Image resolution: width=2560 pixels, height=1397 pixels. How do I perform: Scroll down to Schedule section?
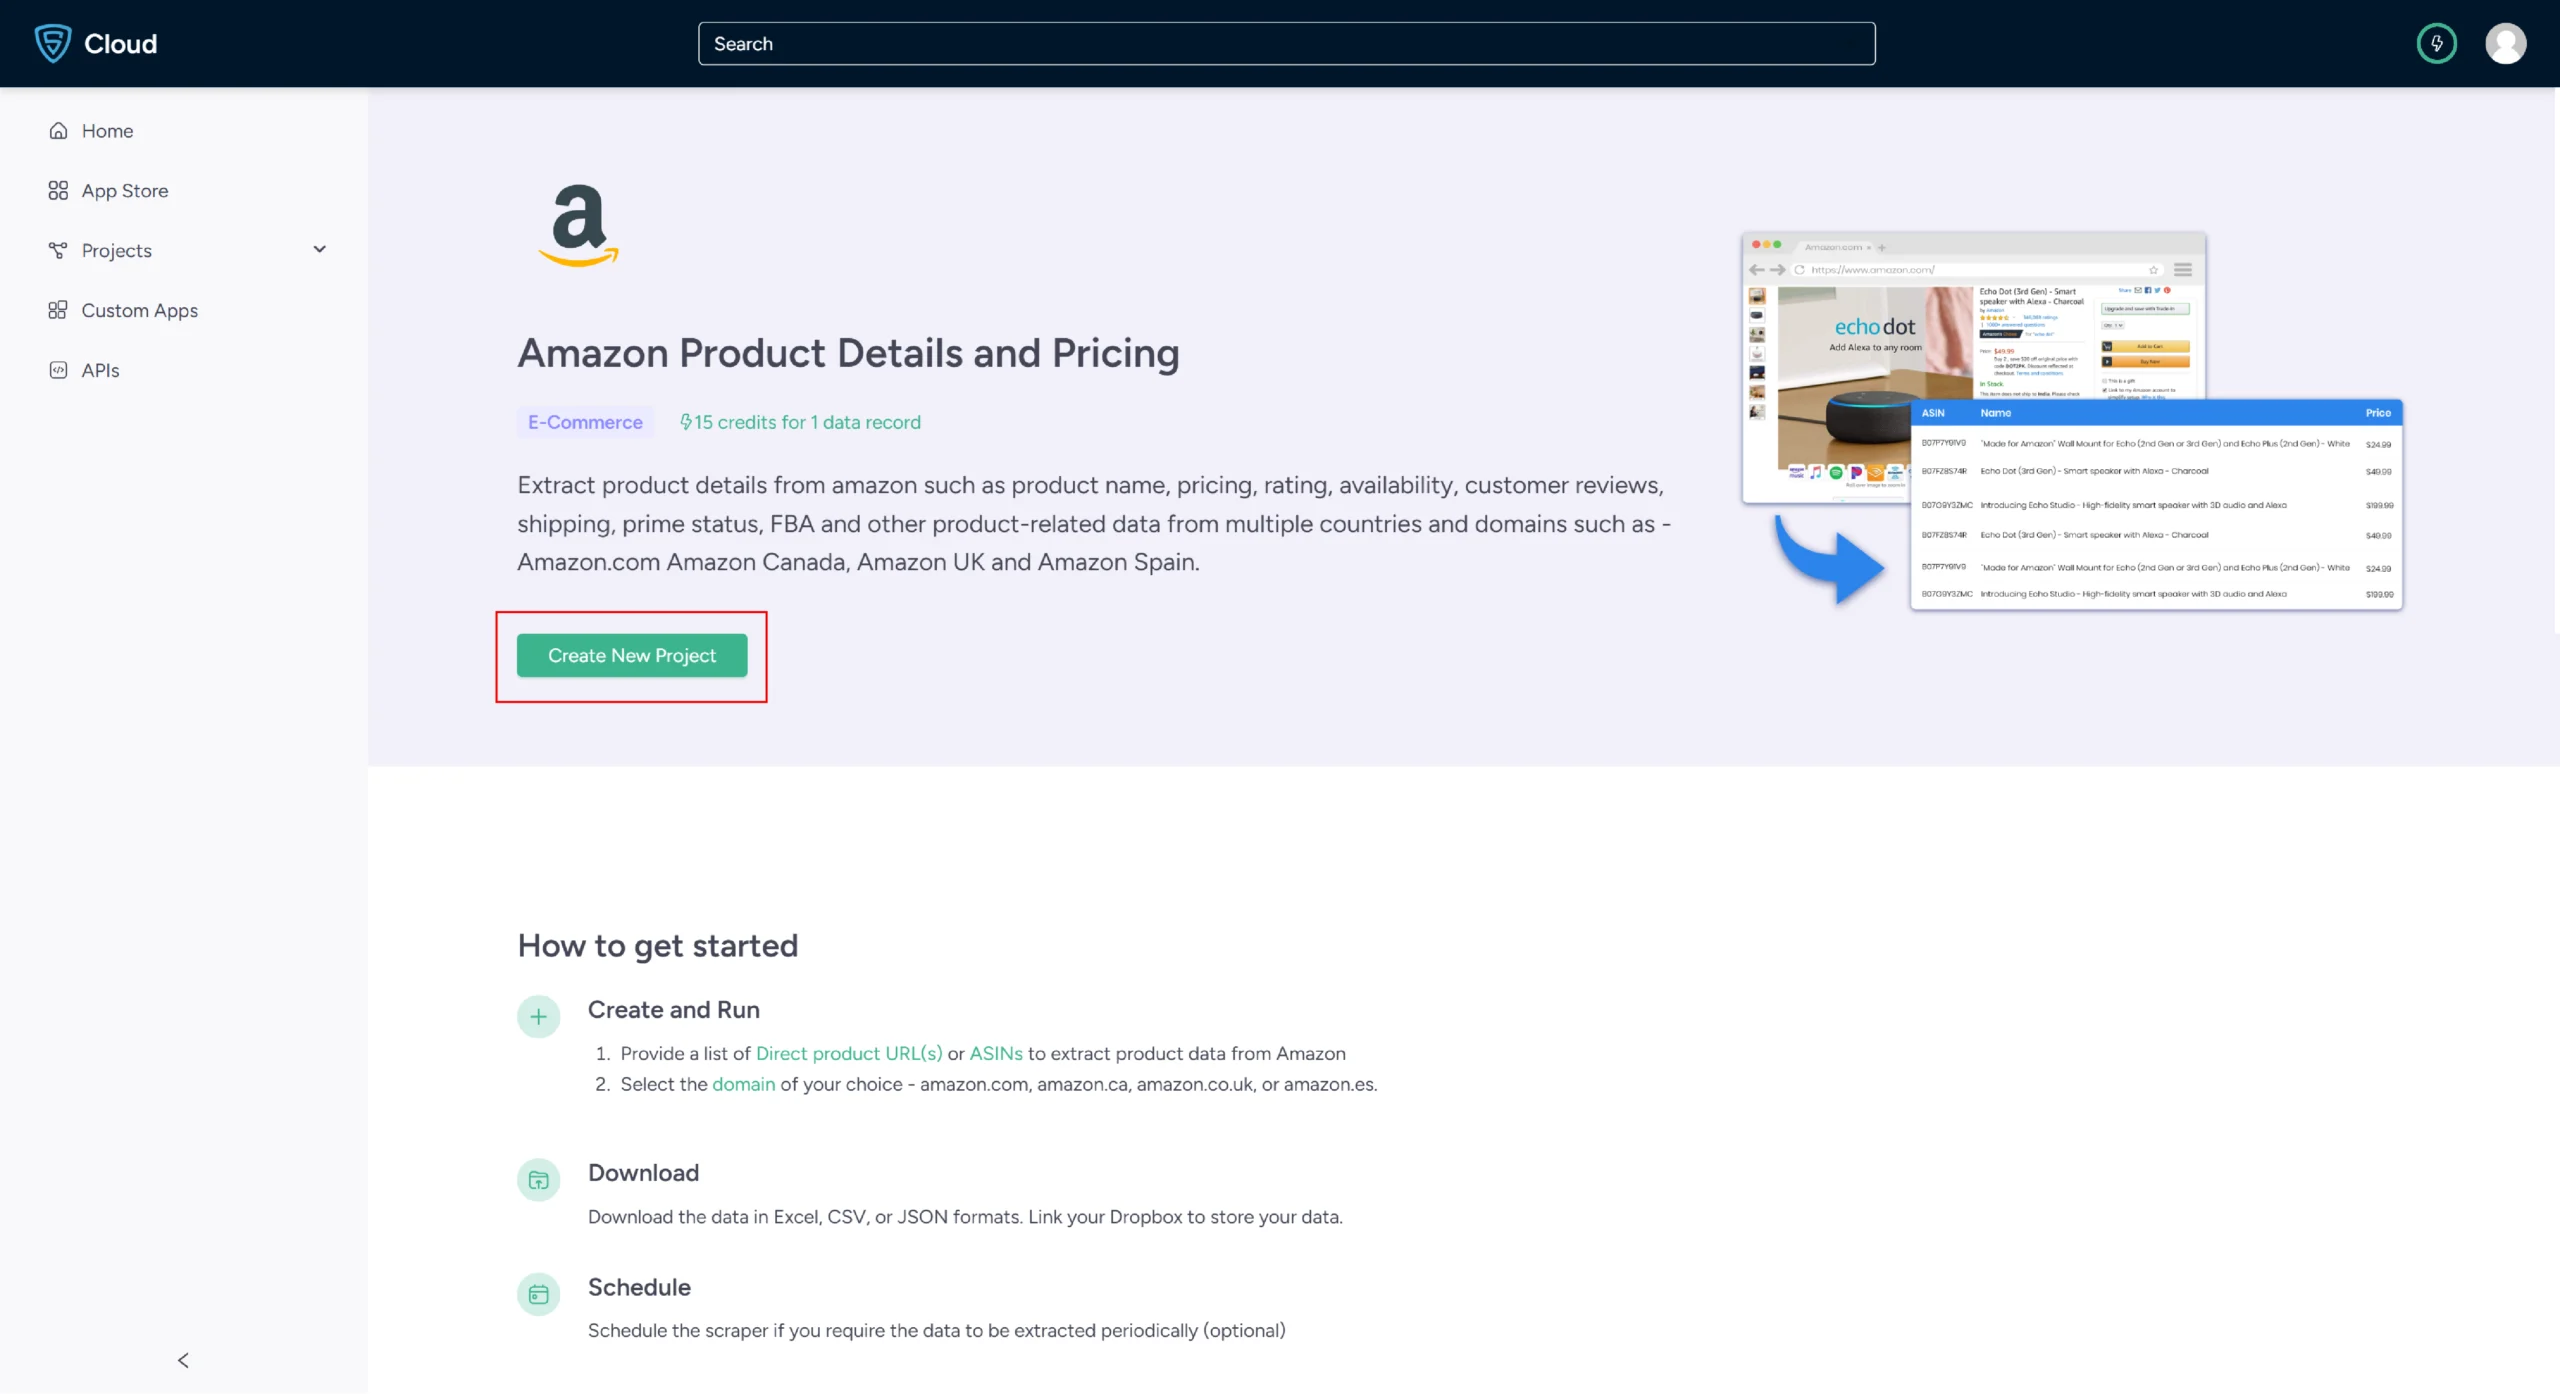(638, 1285)
